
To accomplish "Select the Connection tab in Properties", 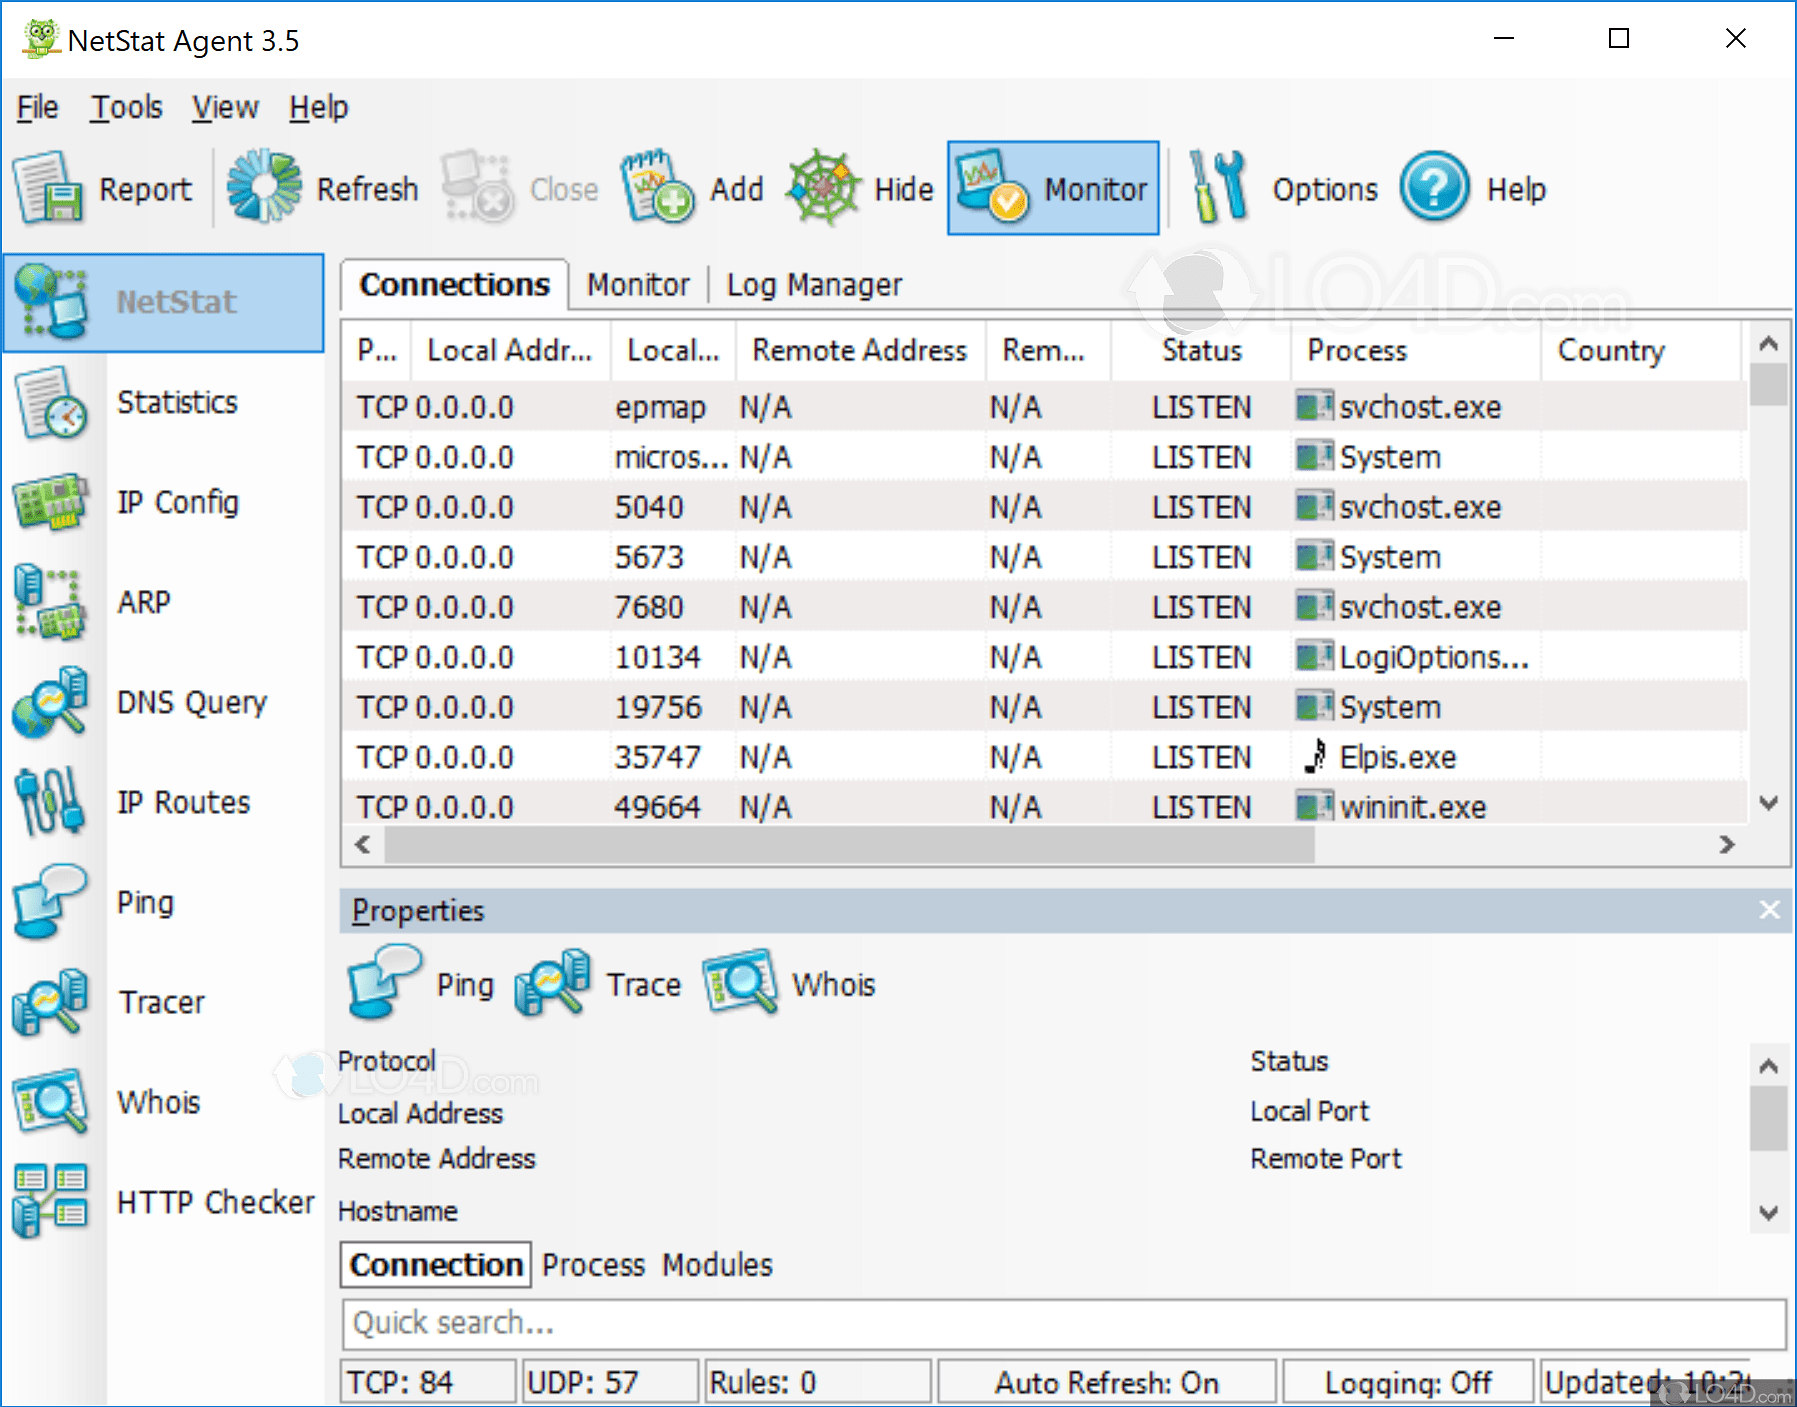I will (x=436, y=1265).
